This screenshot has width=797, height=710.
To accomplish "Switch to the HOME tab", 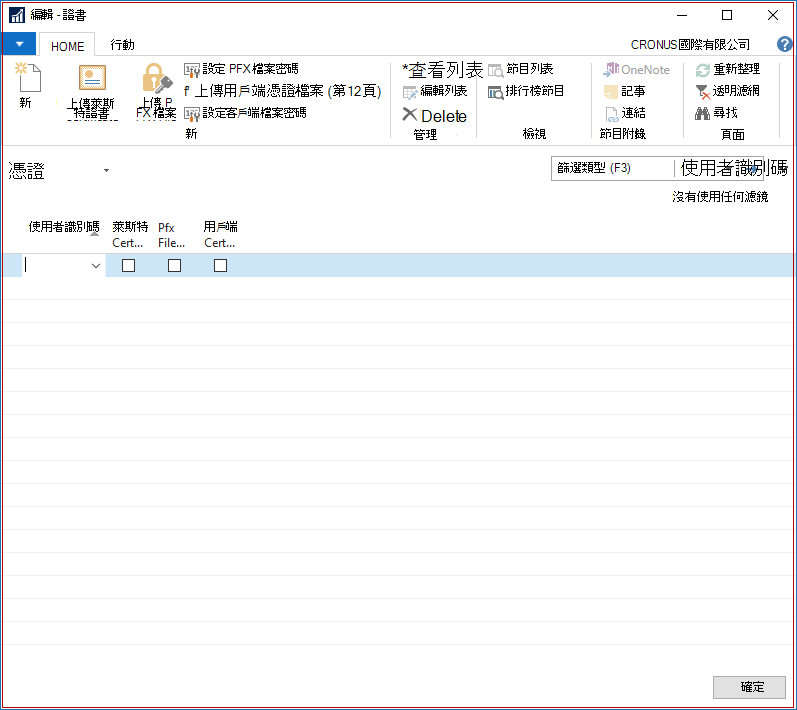I will [67, 46].
